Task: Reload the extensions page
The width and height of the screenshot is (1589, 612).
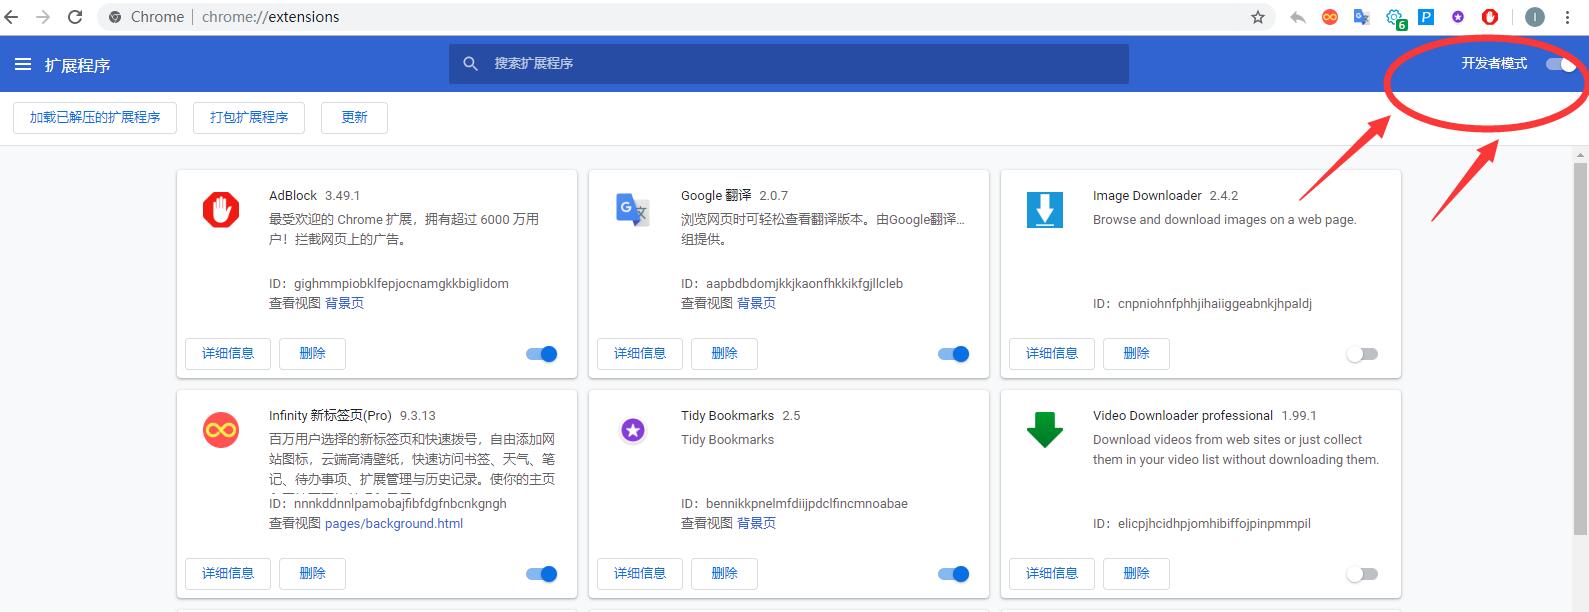Action: (75, 17)
